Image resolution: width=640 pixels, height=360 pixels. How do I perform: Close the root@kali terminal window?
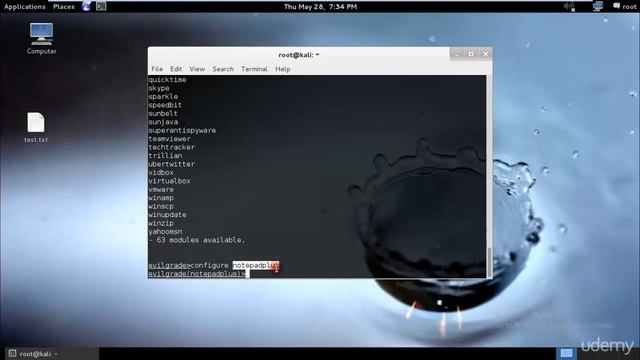click(485, 54)
